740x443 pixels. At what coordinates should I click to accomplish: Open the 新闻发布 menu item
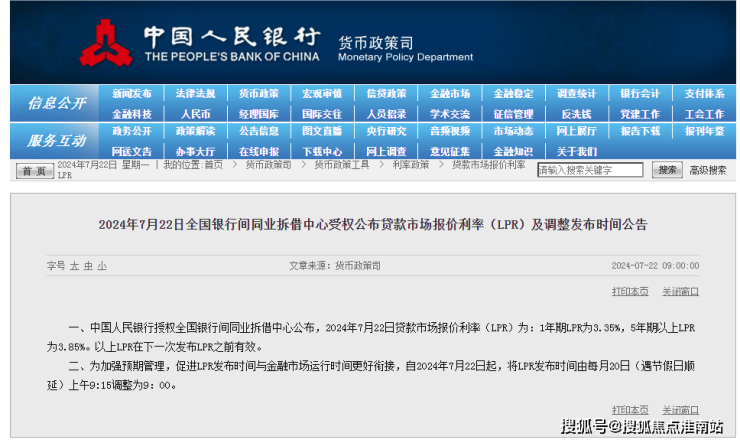[131, 94]
